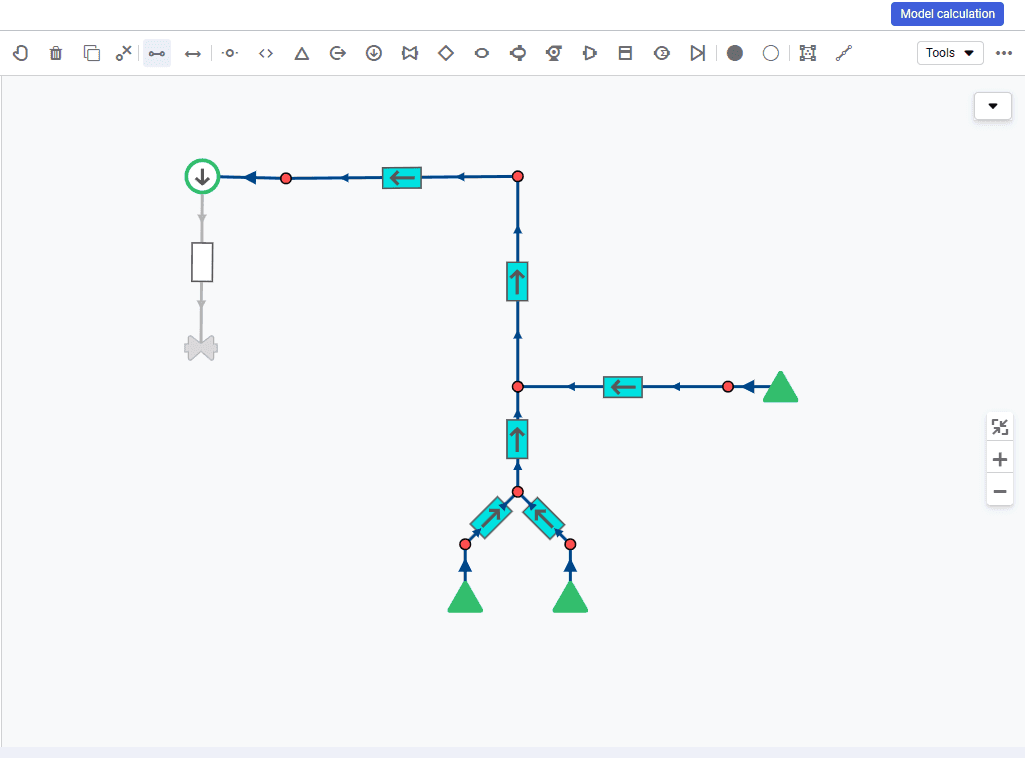Select the tank rectangle tool
Viewport: 1025px width, 758px height.
tap(626, 53)
